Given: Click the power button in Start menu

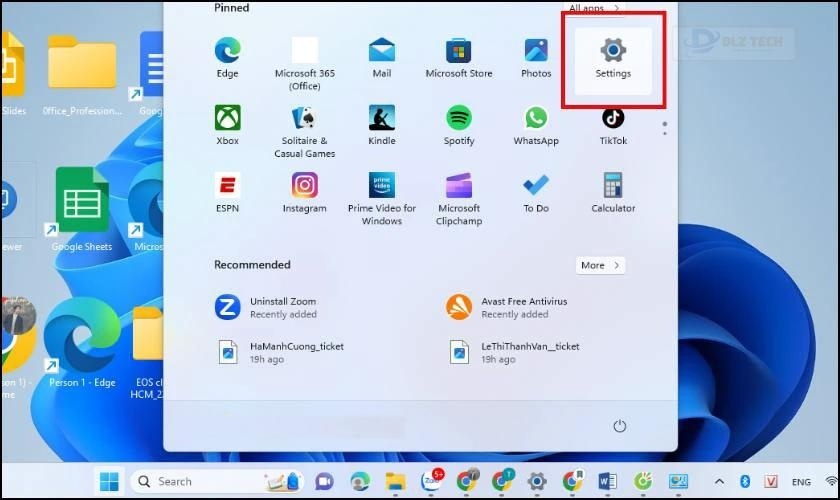Looking at the screenshot, I should click(x=619, y=426).
